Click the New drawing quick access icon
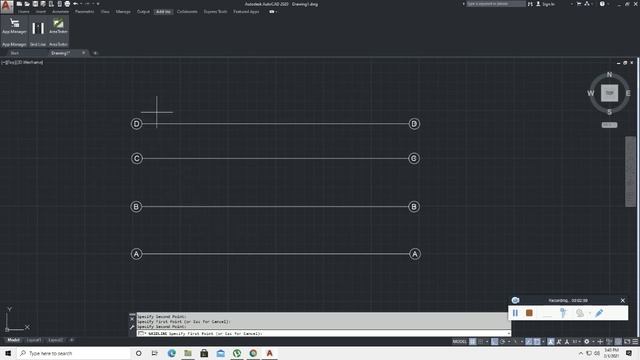The height and width of the screenshot is (360, 640). coord(19,4)
